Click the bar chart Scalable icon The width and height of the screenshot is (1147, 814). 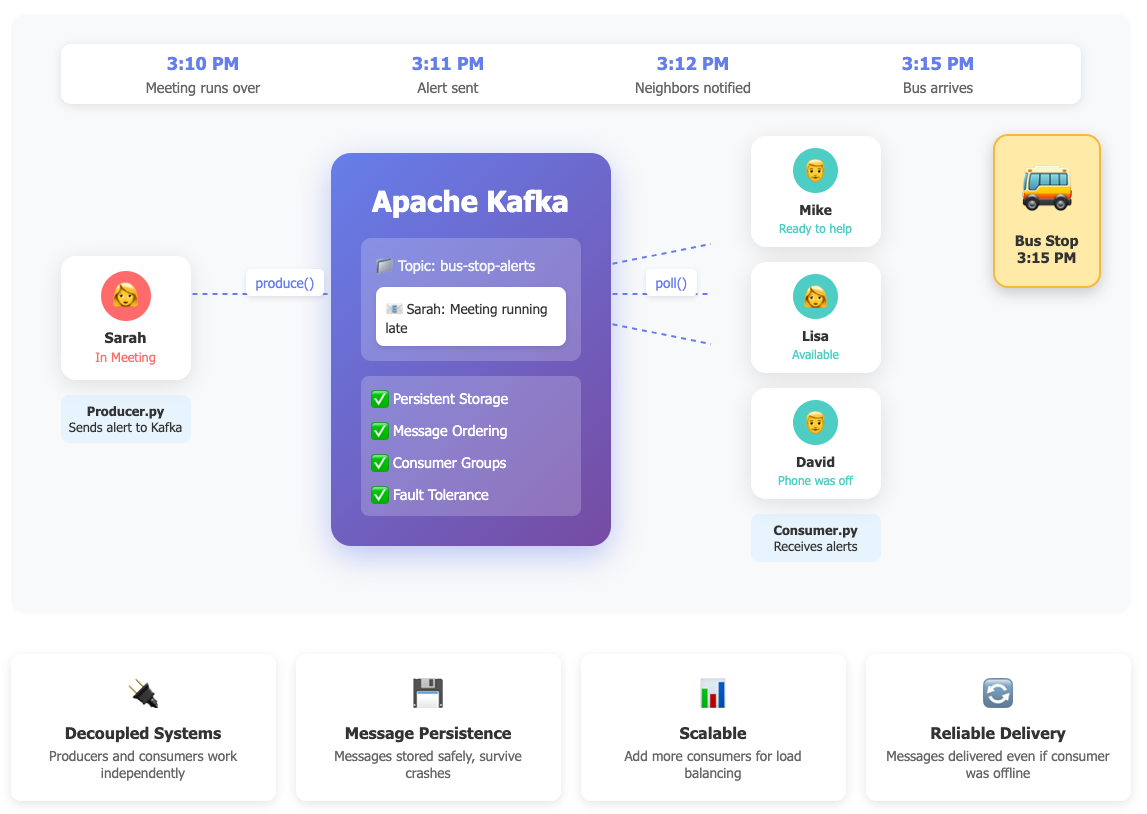[x=713, y=693]
